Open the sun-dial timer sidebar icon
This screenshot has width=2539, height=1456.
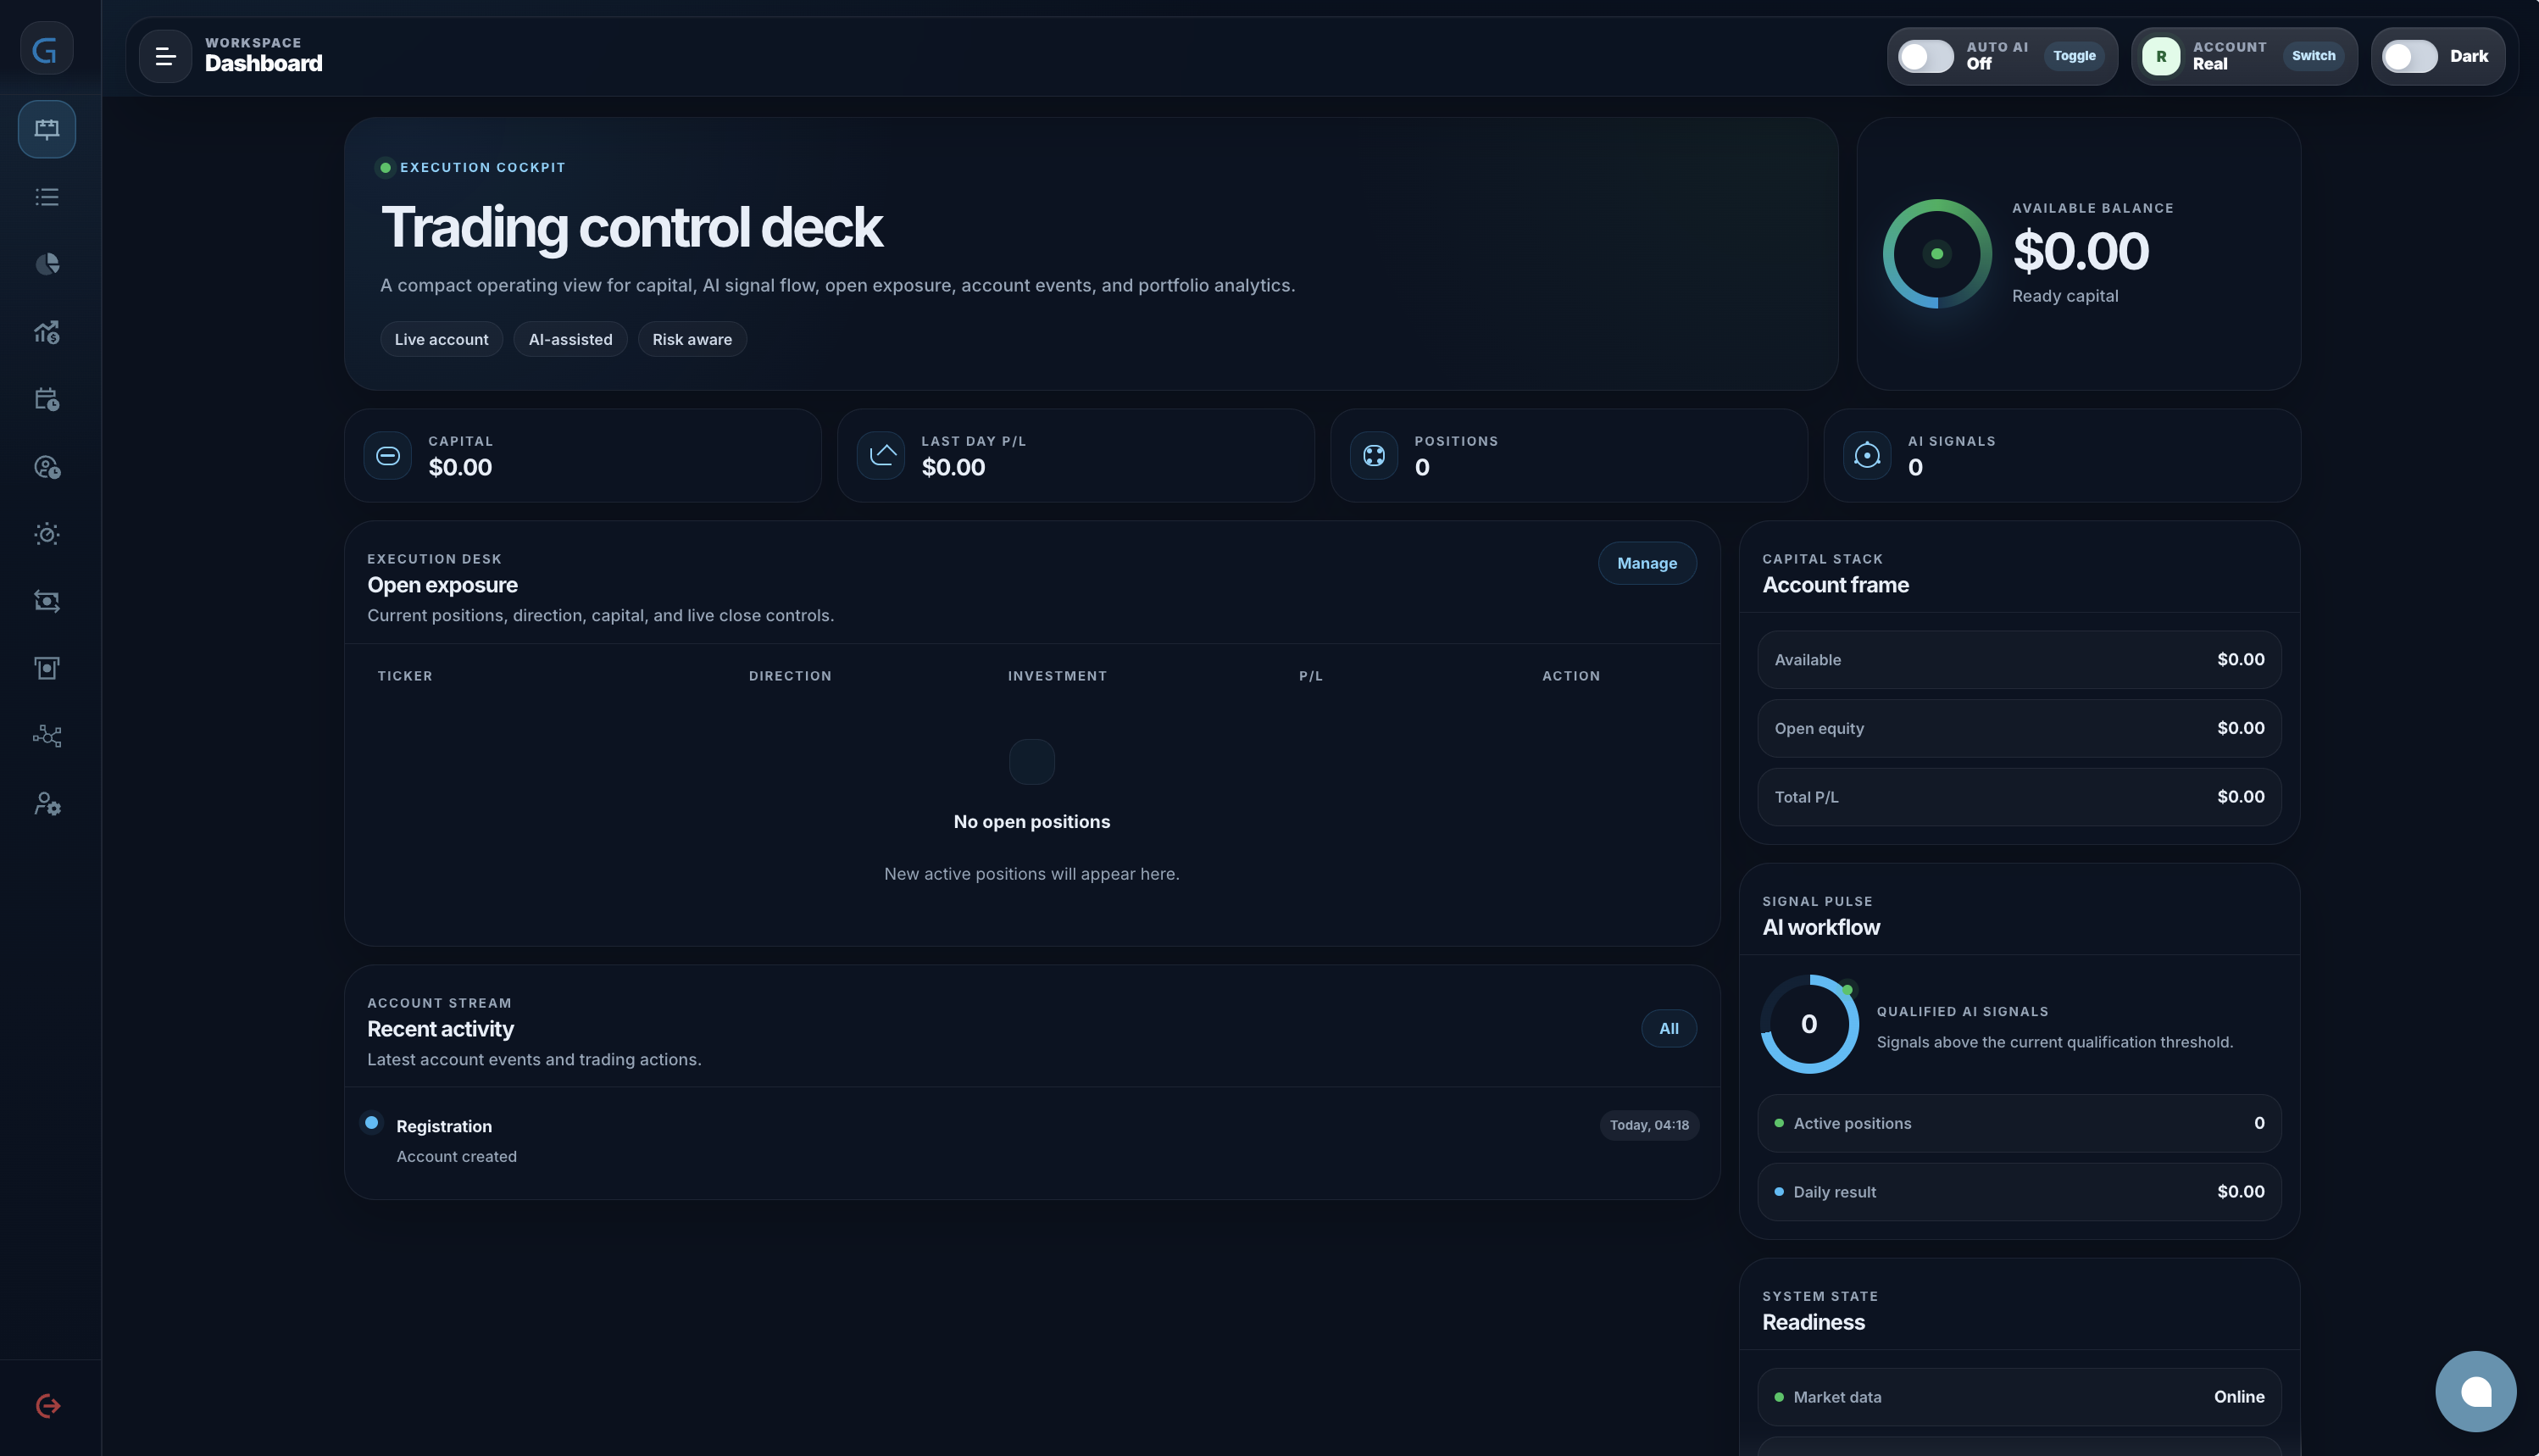pyautogui.click(x=47, y=534)
